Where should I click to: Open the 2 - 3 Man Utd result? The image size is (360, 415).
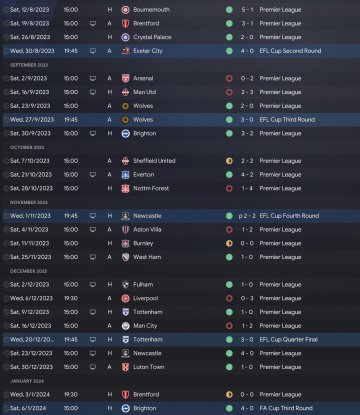pyautogui.click(x=247, y=92)
